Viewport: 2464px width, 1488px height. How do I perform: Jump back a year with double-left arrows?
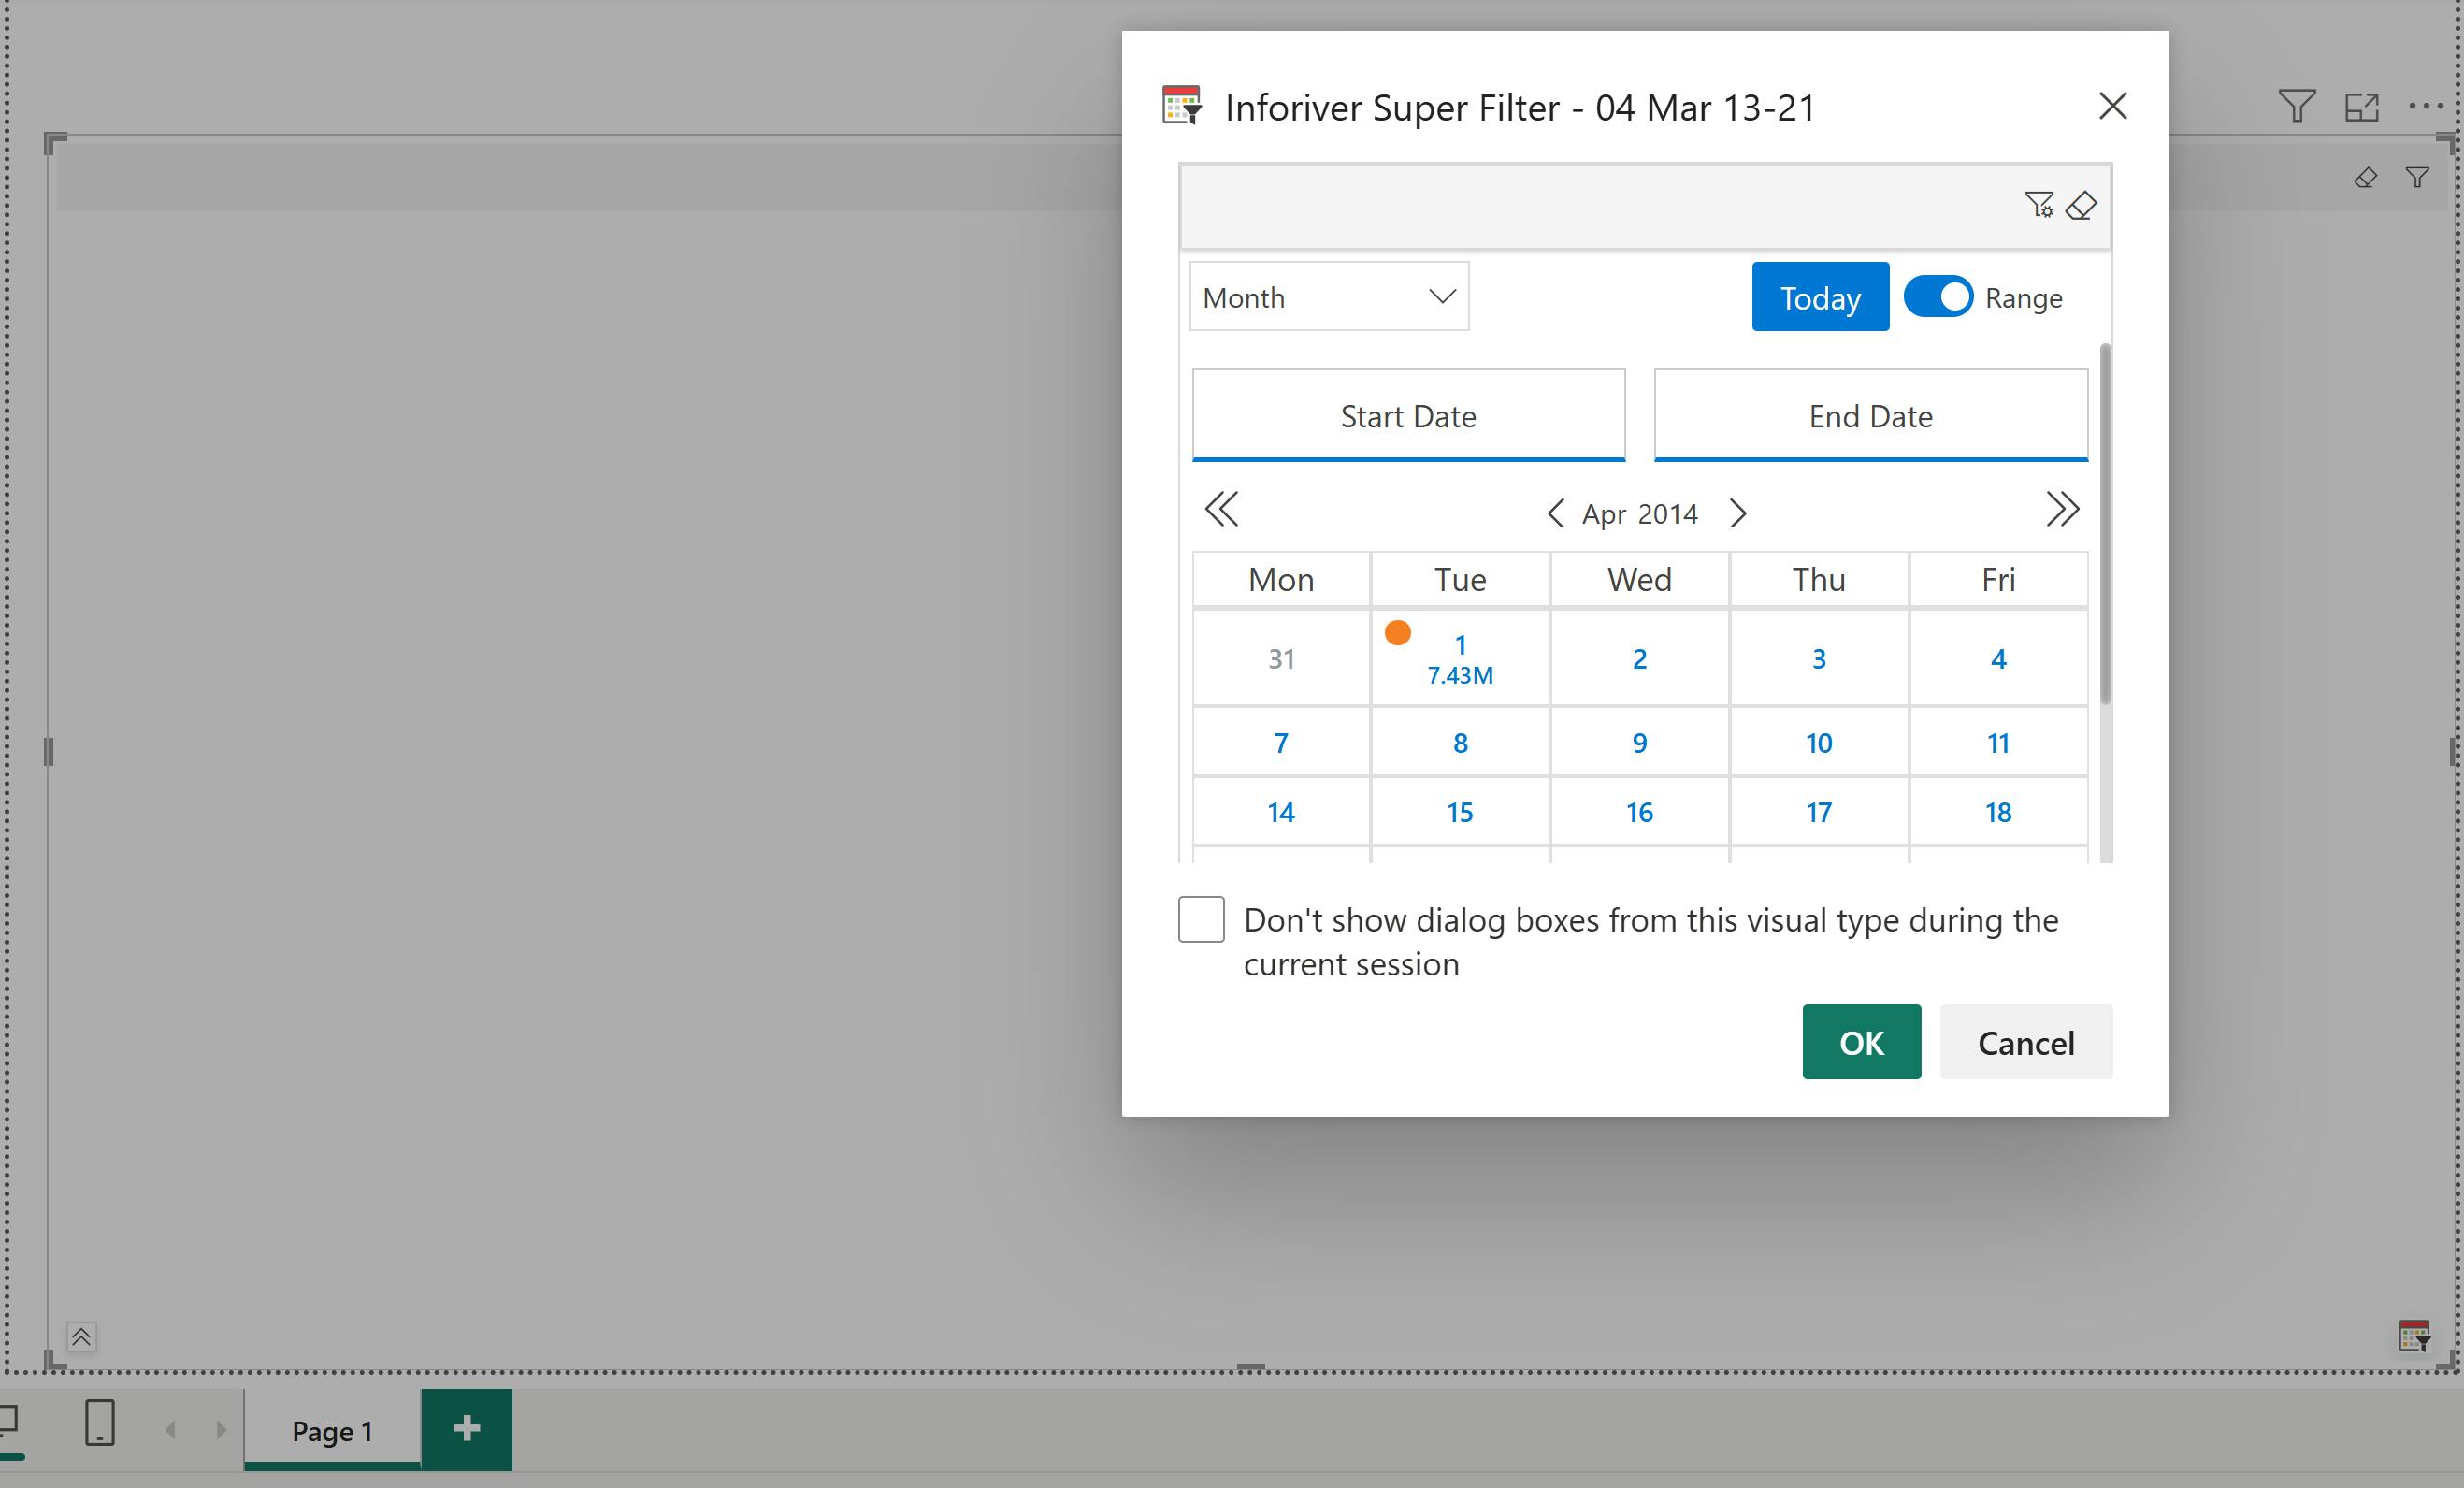(x=1221, y=509)
